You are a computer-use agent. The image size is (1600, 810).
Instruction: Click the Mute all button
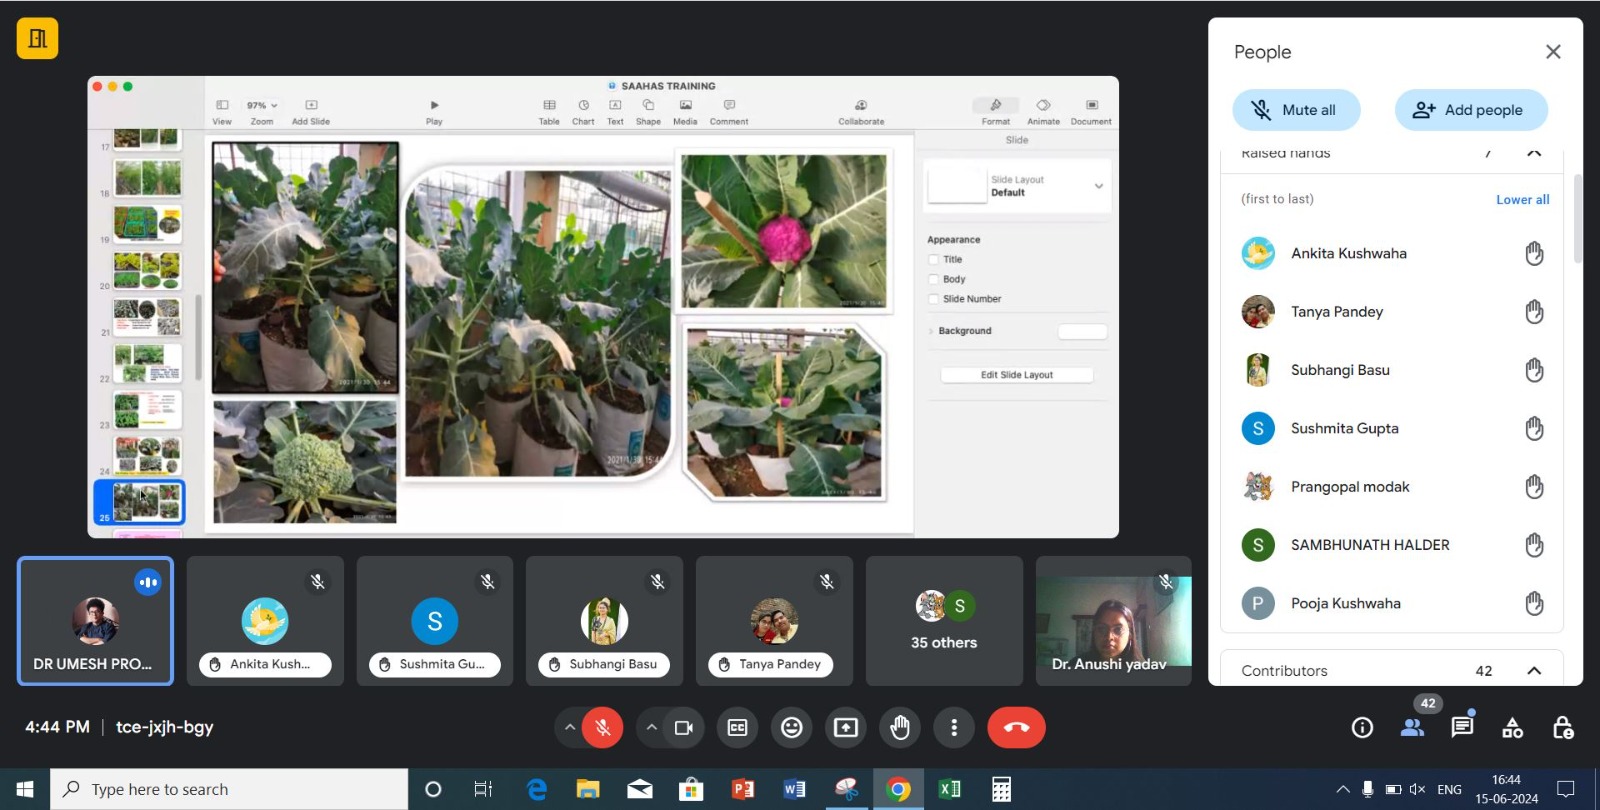click(1296, 110)
